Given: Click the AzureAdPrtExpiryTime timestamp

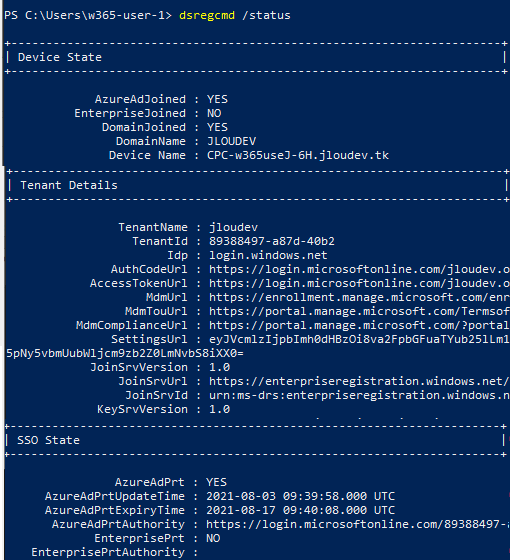Looking at the screenshot, I should pyautogui.click(x=300, y=510).
